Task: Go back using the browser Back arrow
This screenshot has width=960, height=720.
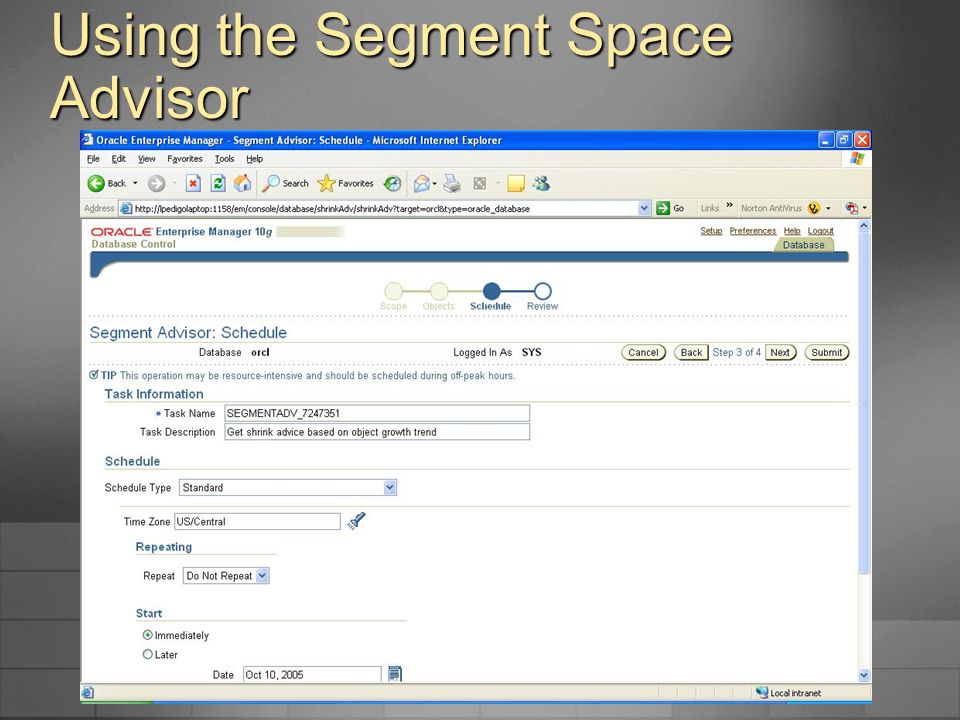Action: tap(96, 183)
